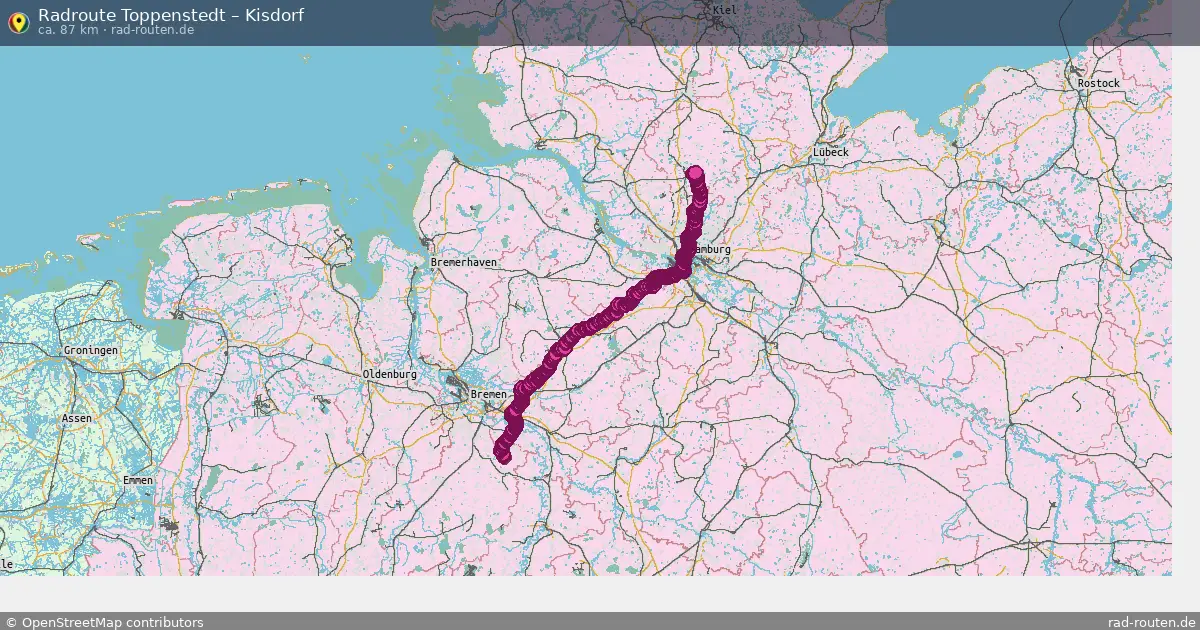Click the Rostock city label
Image resolution: width=1200 pixels, height=630 pixels.
[x=1099, y=83]
